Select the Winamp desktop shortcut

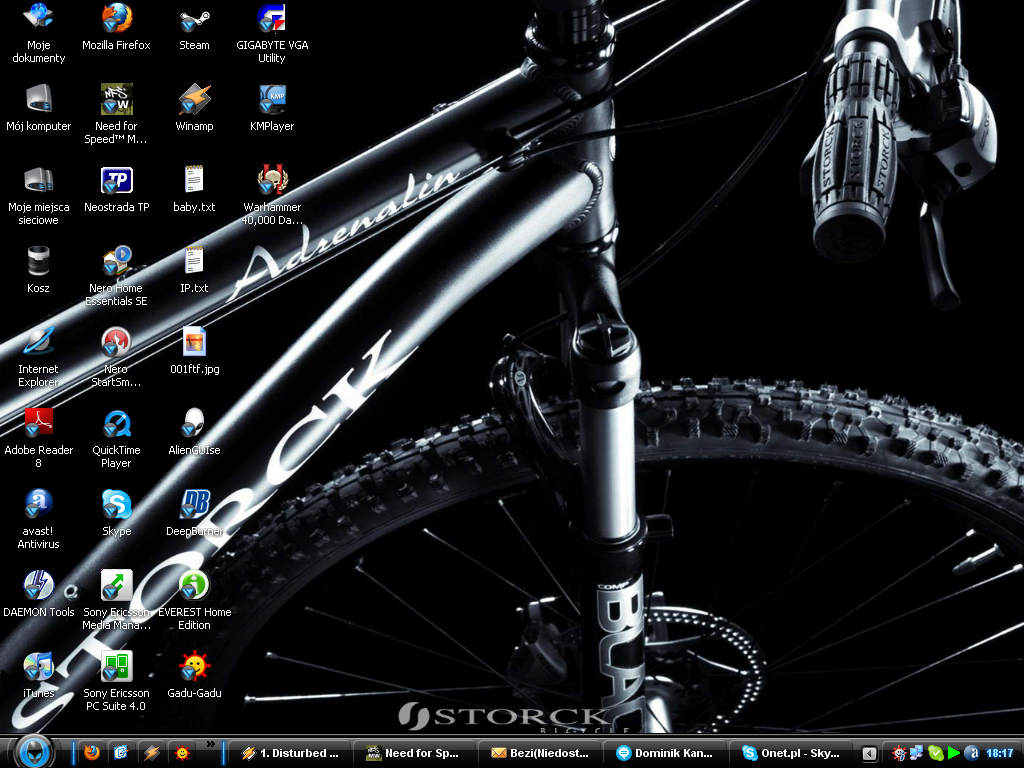(x=194, y=108)
